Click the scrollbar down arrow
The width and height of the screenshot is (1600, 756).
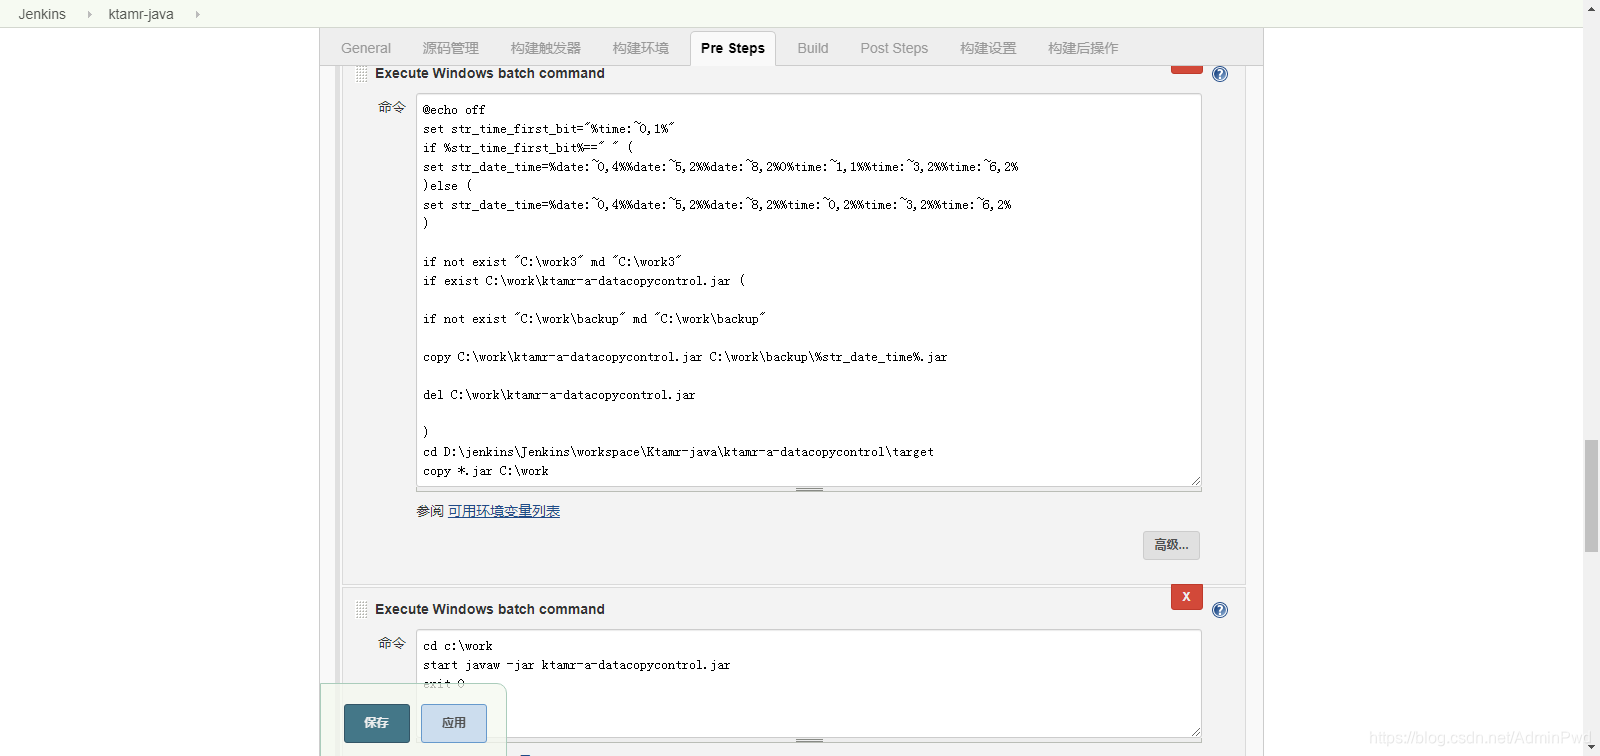pos(1591,747)
